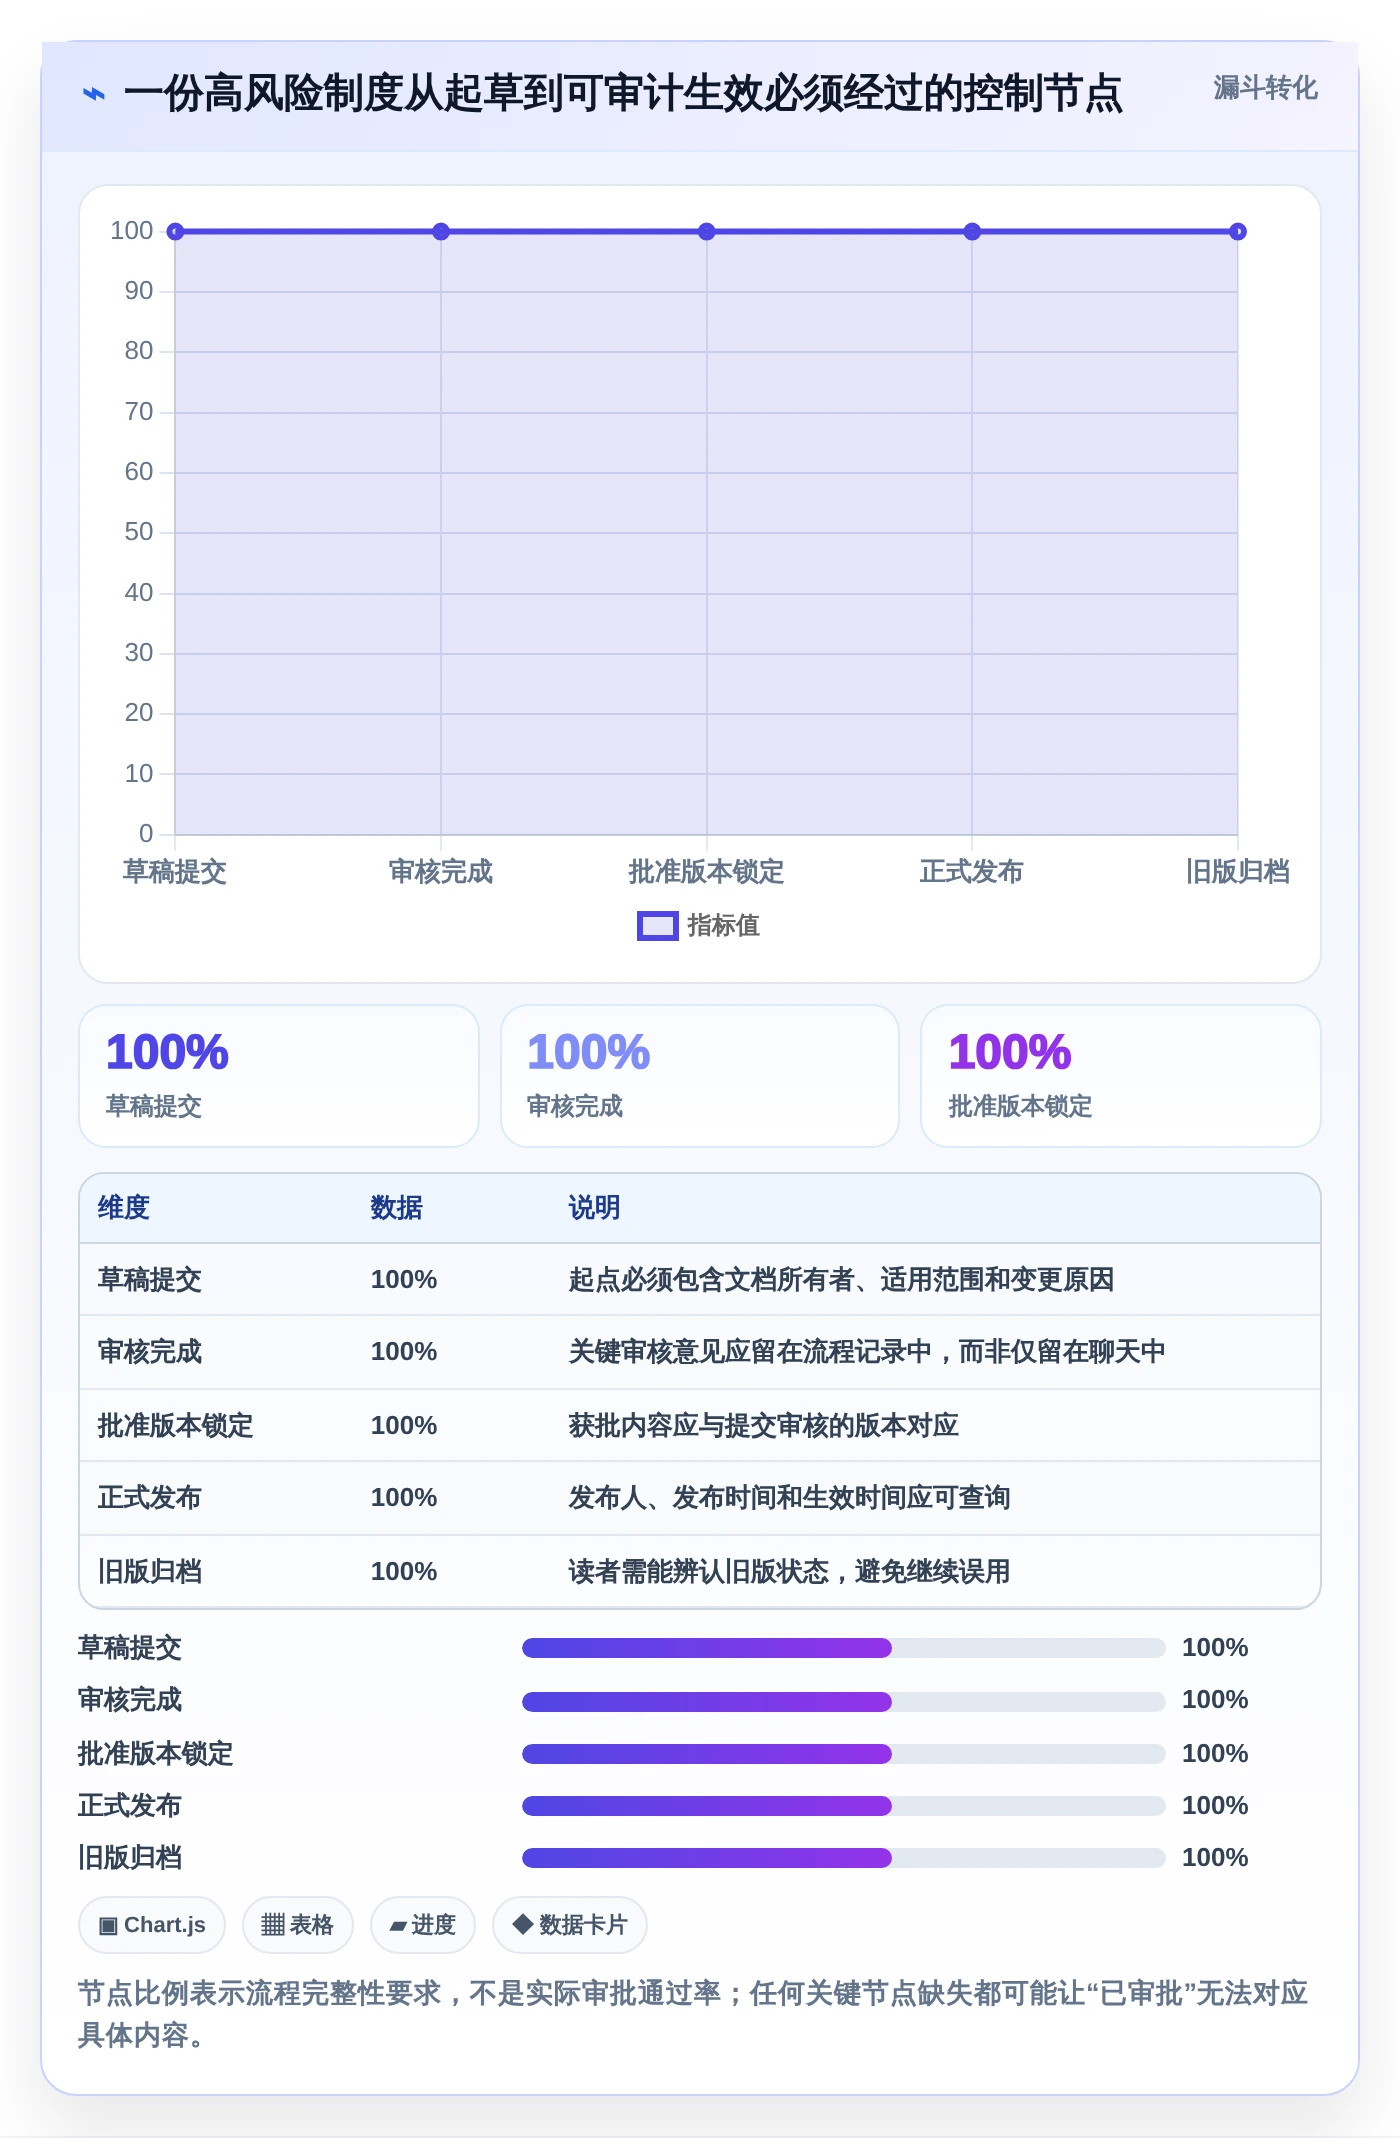The height and width of the screenshot is (2138, 1400).
Task: Click the 漏斗转化 label in the header
Action: (x=1265, y=88)
